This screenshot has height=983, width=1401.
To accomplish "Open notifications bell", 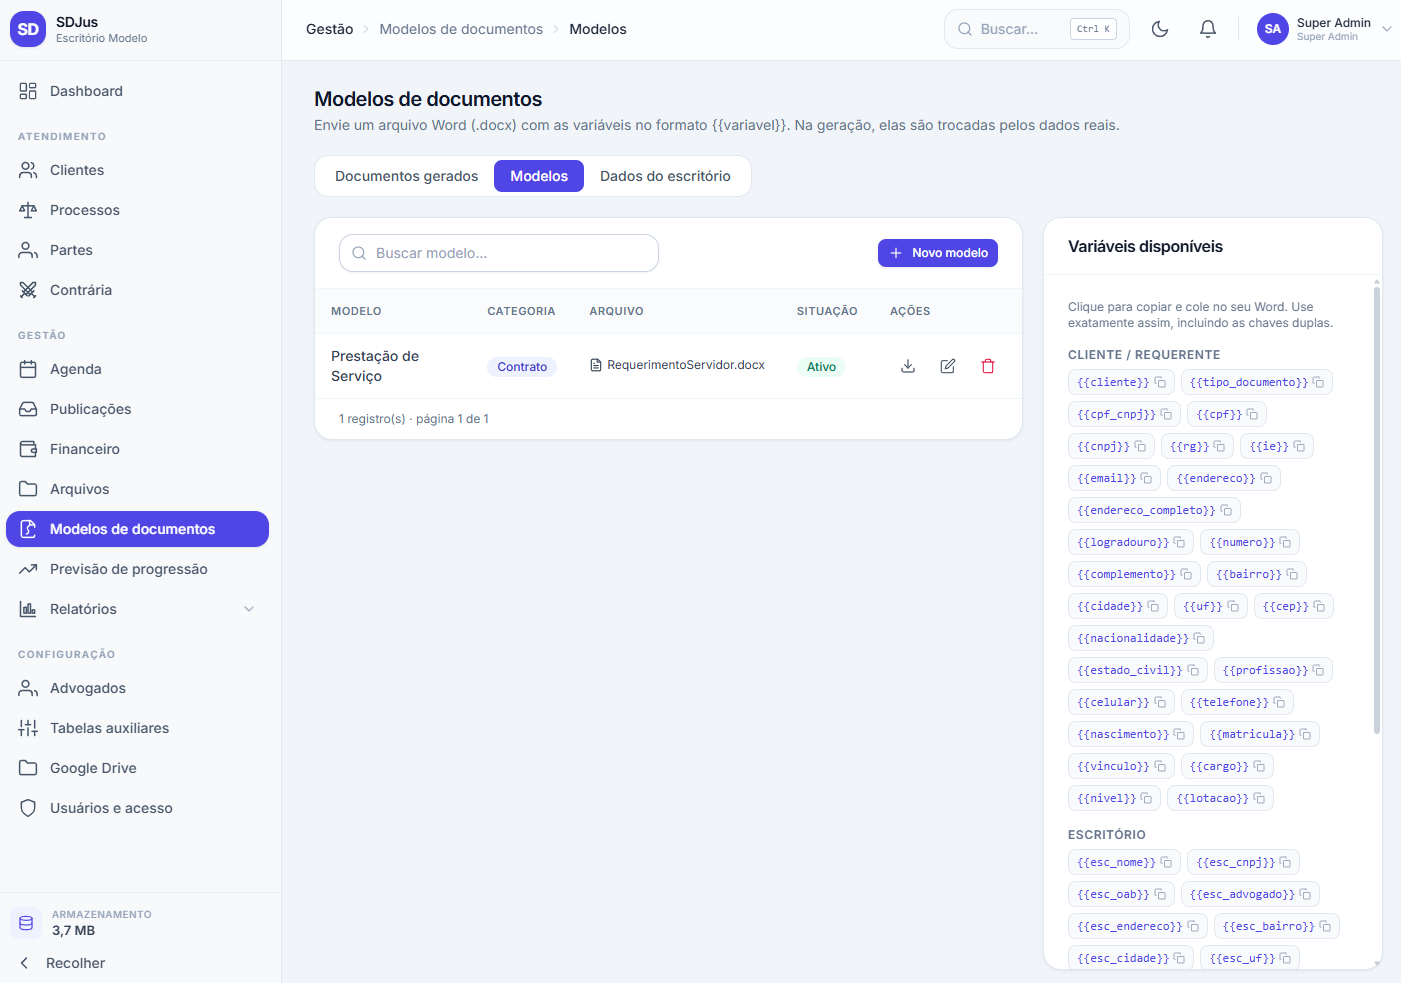I will coord(1208,29).
